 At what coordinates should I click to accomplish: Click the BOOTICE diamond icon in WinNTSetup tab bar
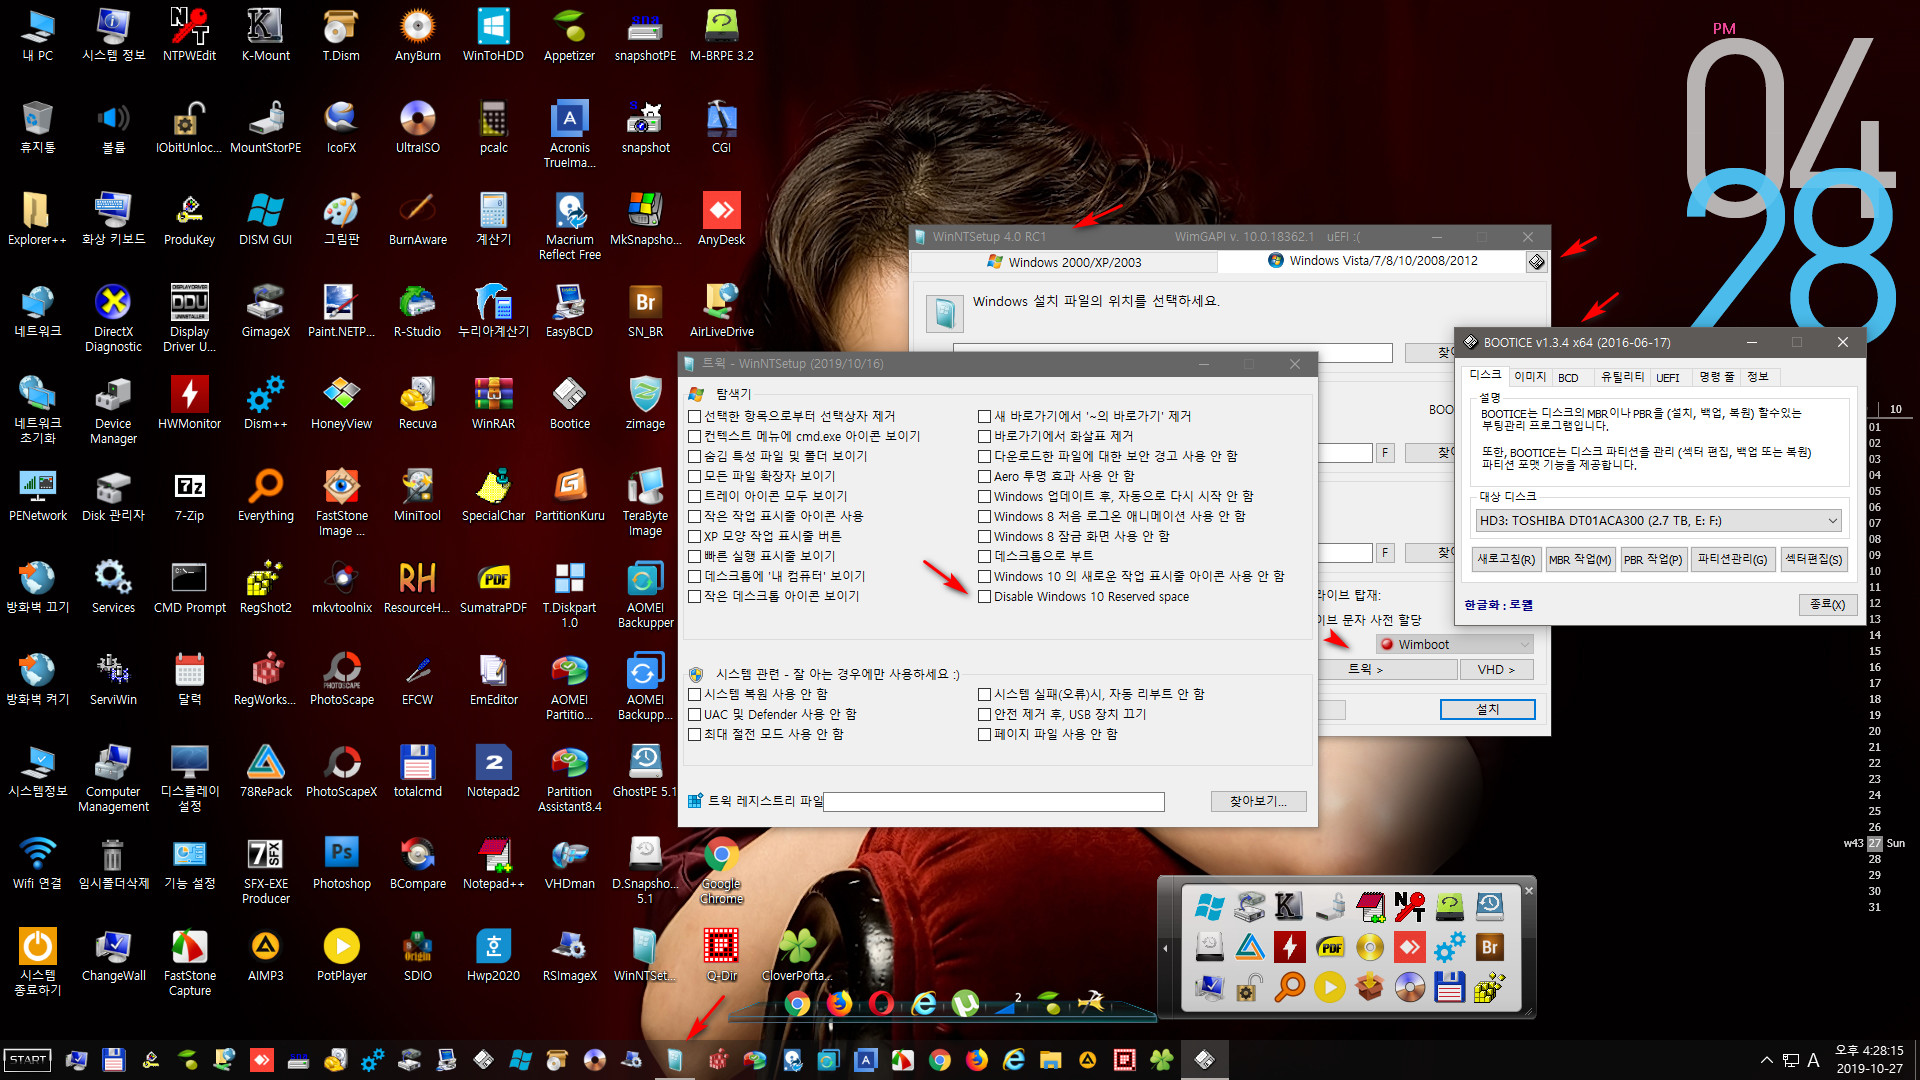tap(1536, 262)
